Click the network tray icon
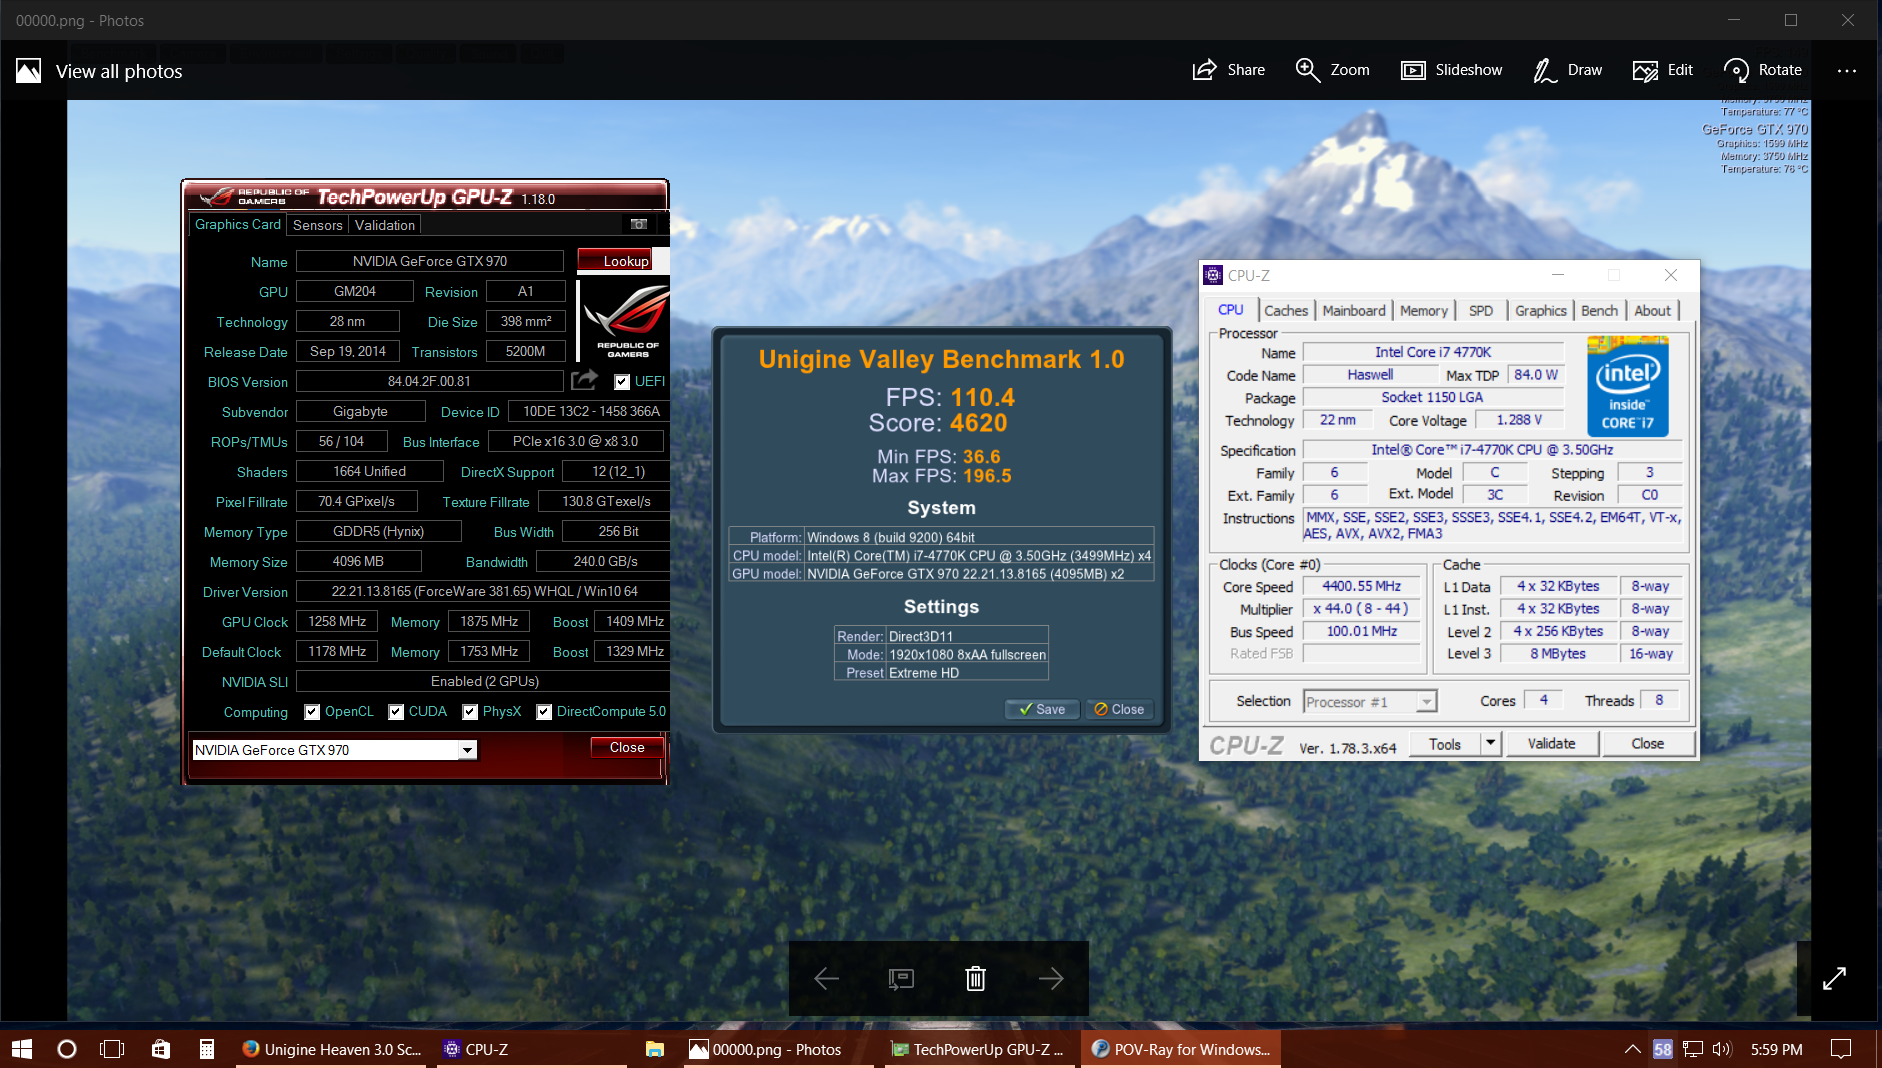The height and width of the screenshot is (1068, 1882). (x=1692, y=1049)
